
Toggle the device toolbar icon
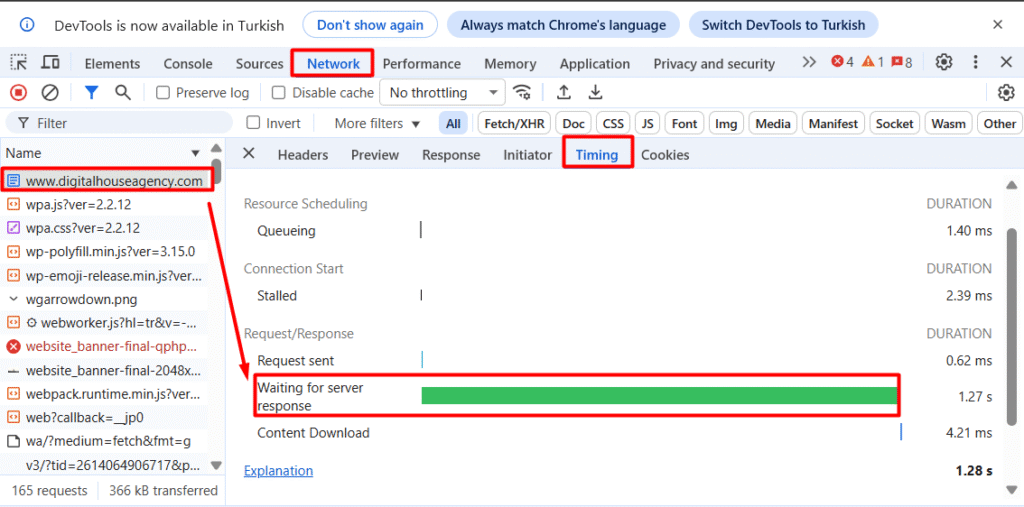(49, 63)
